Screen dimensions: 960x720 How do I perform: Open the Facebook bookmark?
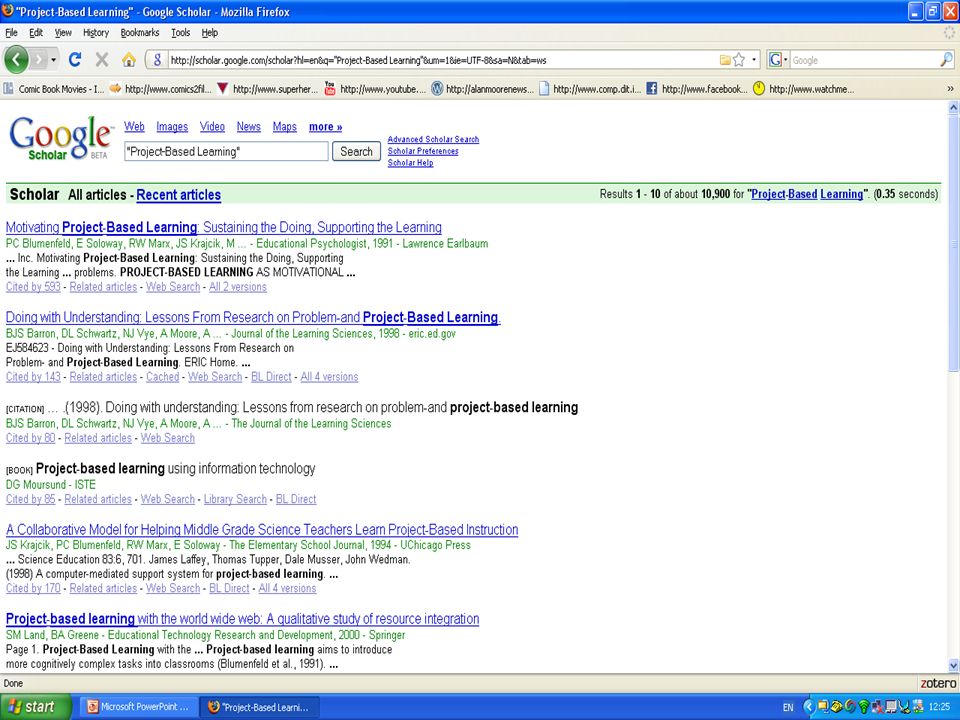click(x=697, y=89)
